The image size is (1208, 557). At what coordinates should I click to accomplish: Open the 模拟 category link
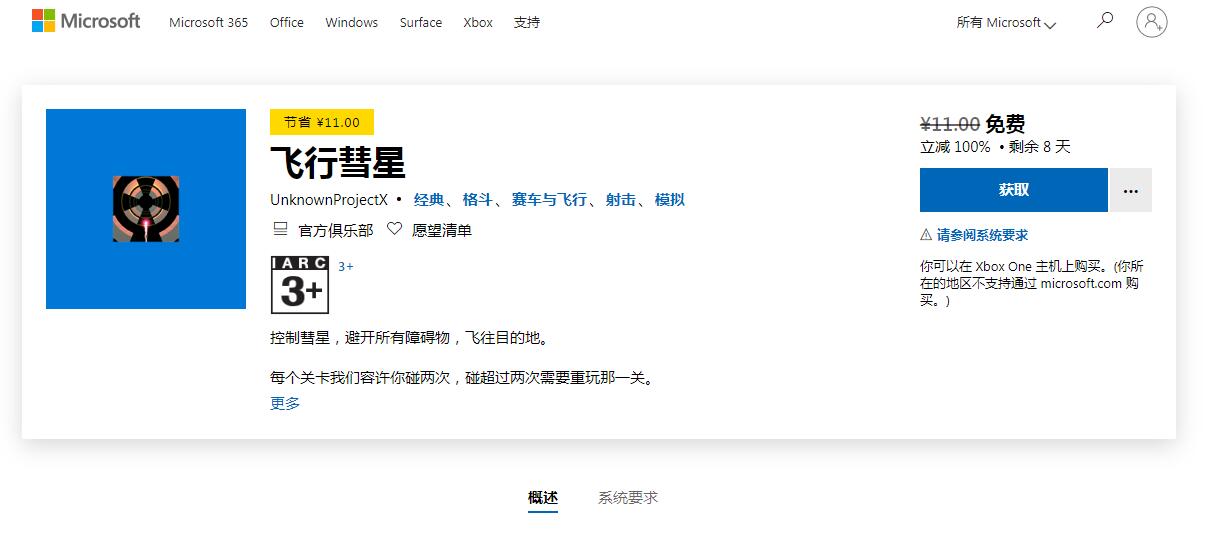click(670, 200)
